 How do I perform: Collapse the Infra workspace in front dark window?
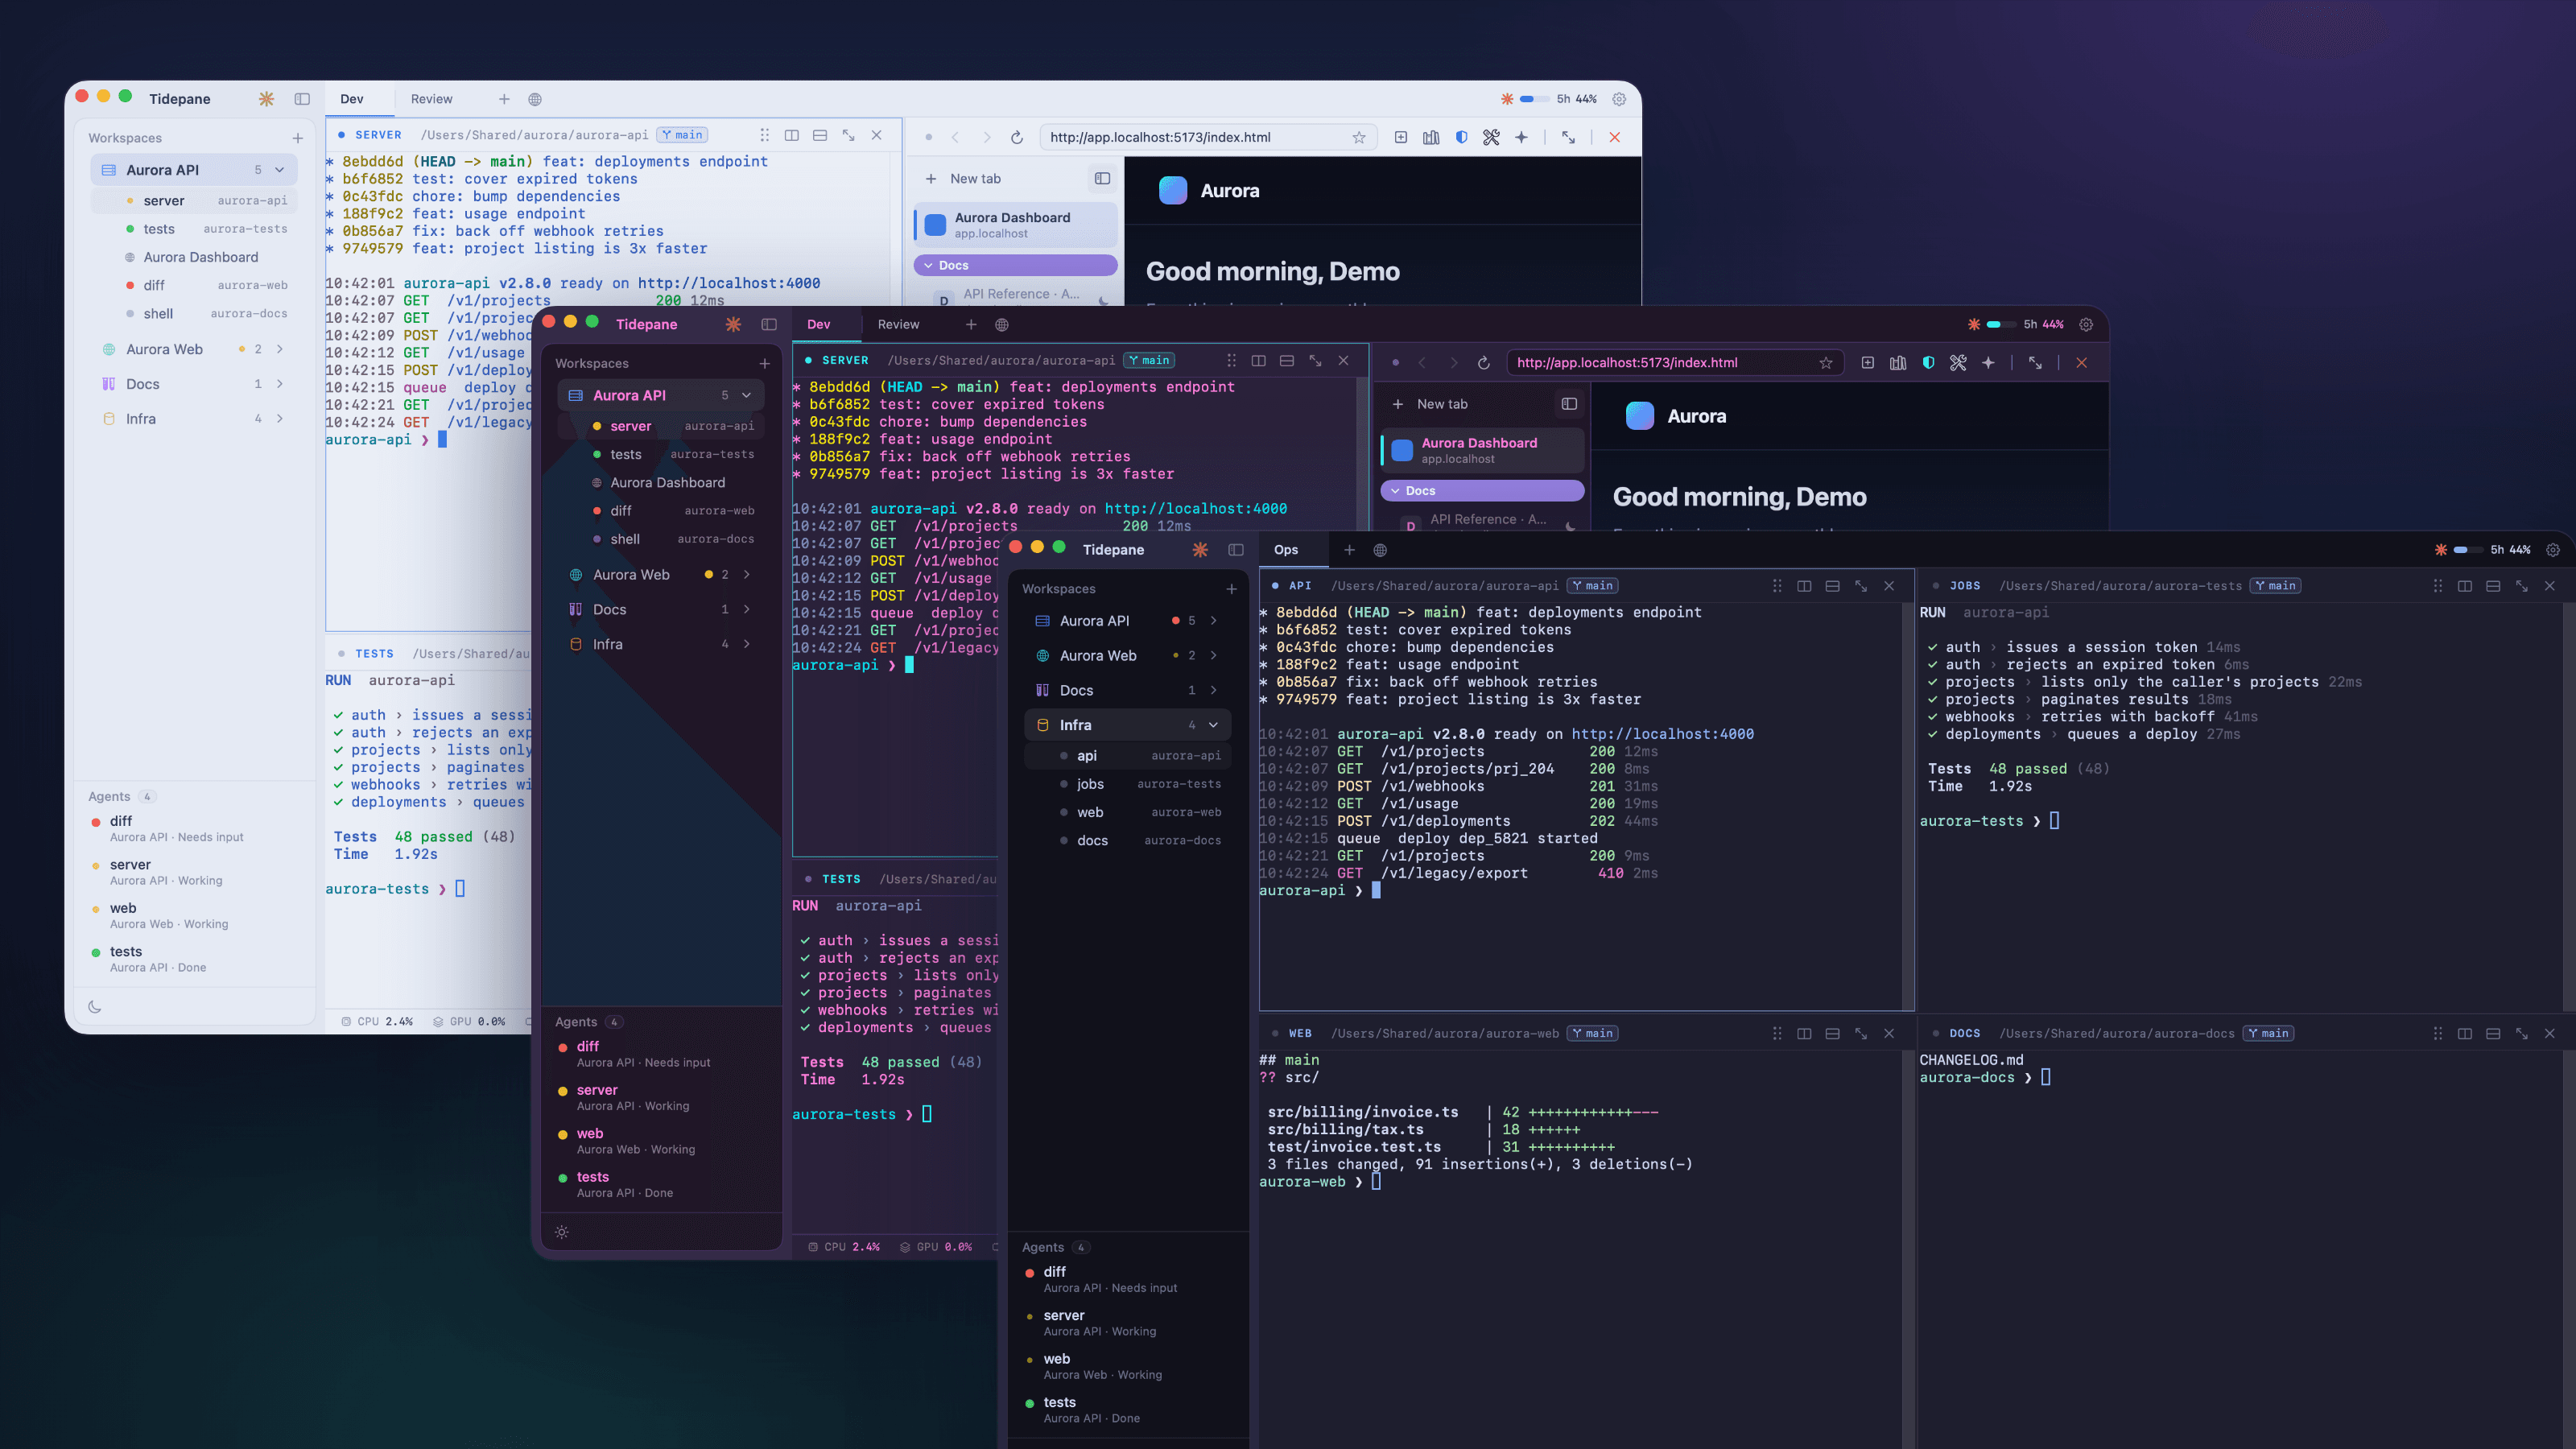click(x=1214, y=725)
